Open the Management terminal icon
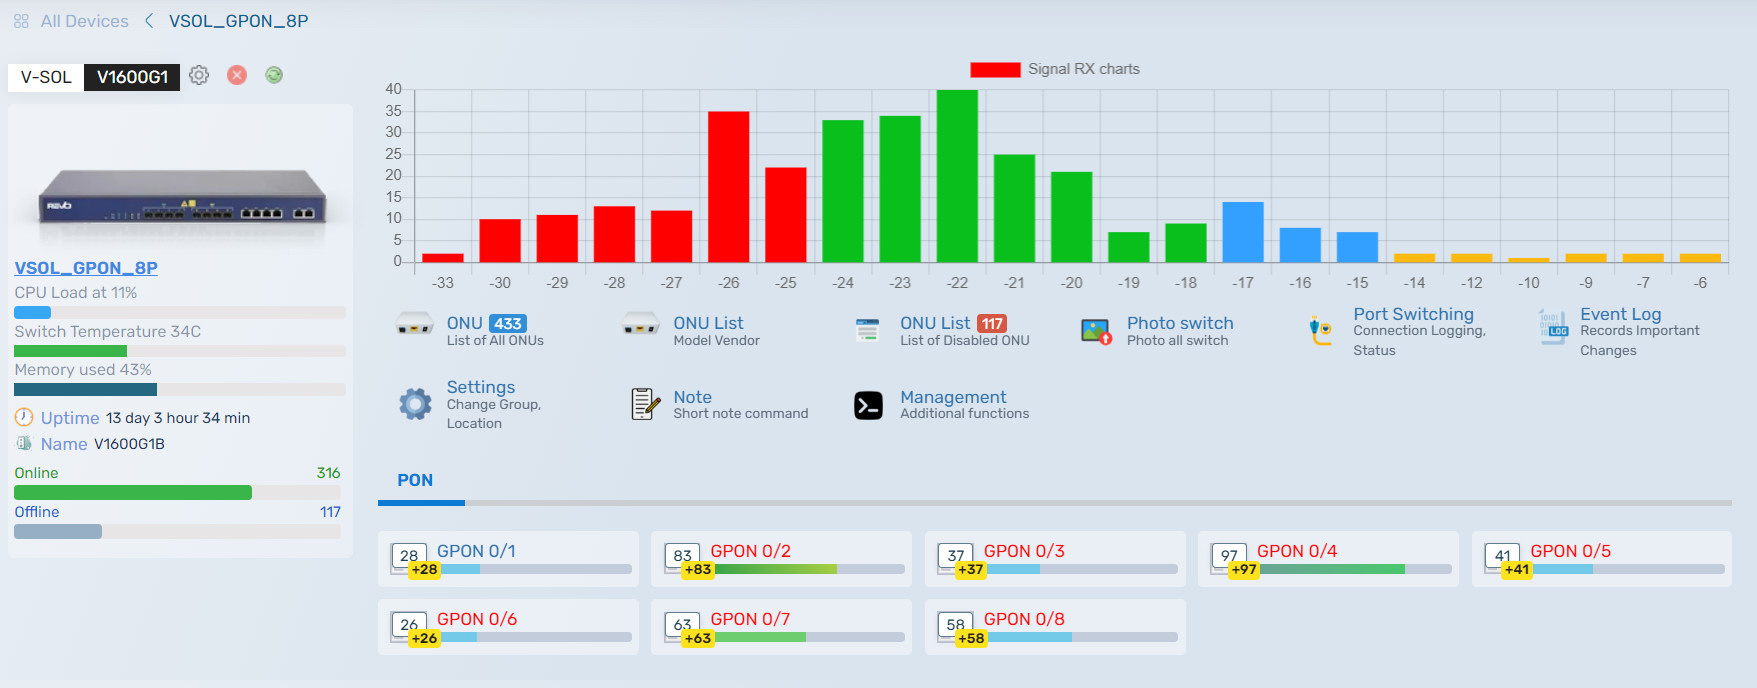 (868, 405)
